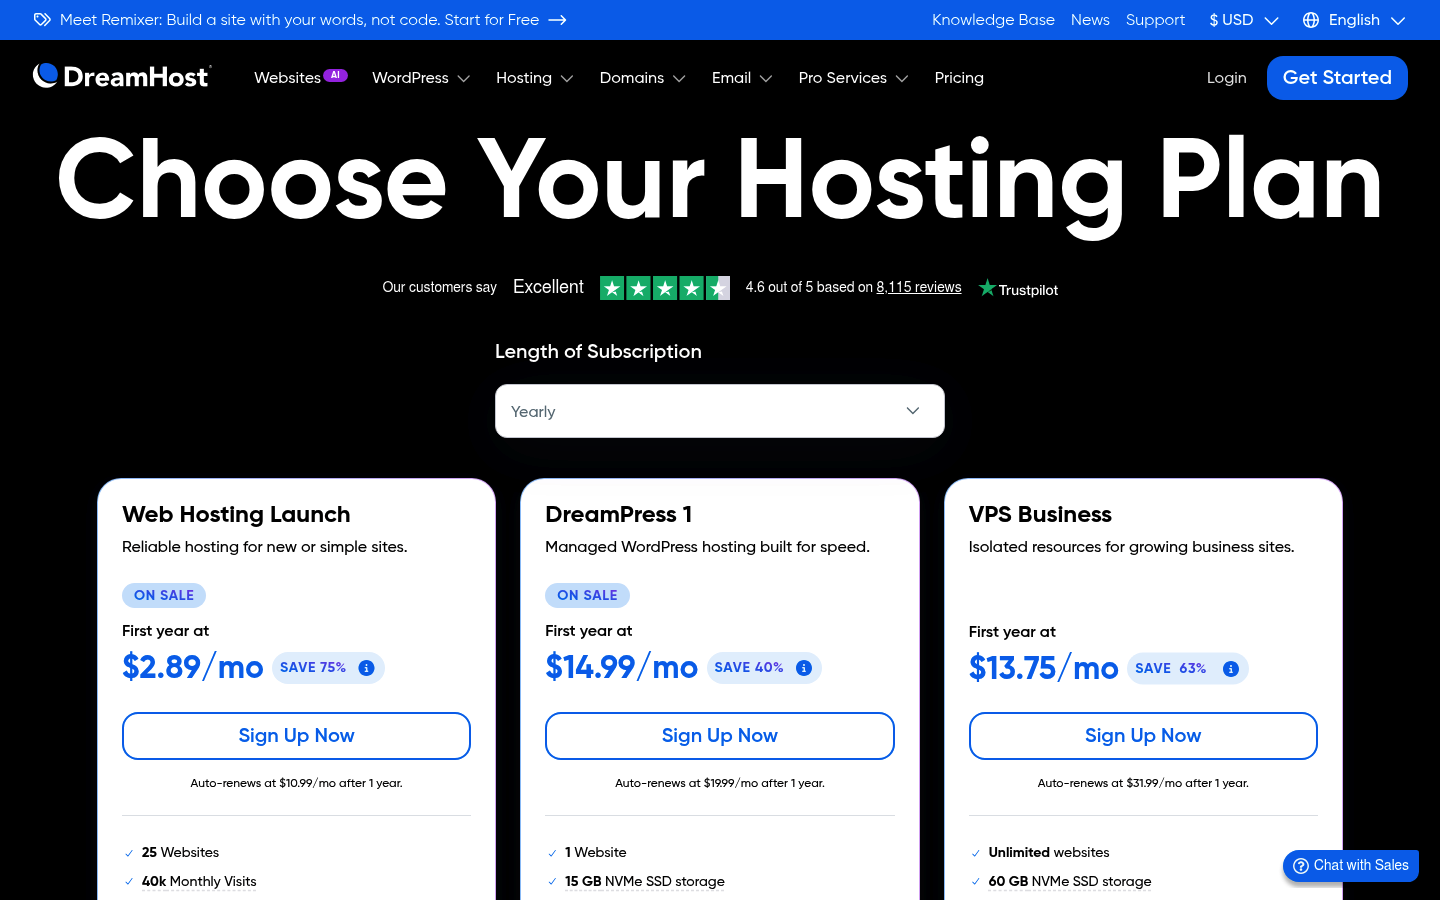Expand the Domains menu
The height and width of the screenshot is (900, 1440).
click(642, 78)
